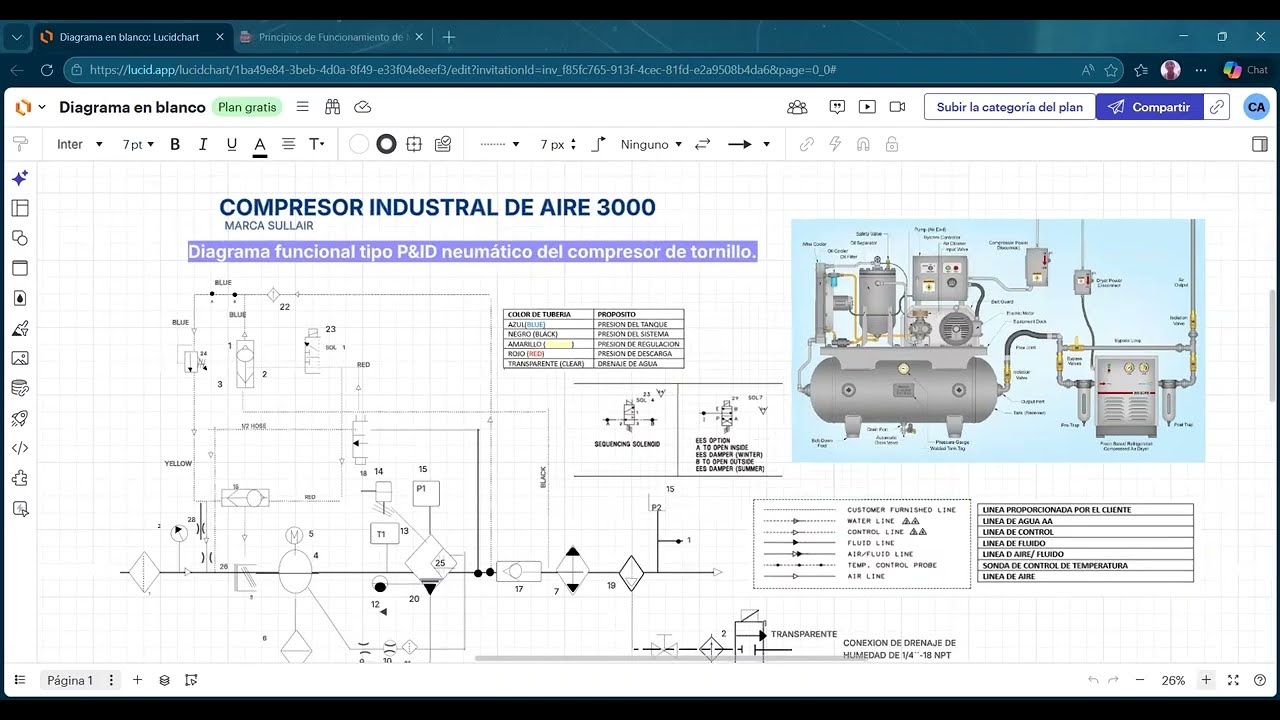This screenshot has height=720, width=1280.
Task: Pick the white fill color swatch
Action: point(359,144)
